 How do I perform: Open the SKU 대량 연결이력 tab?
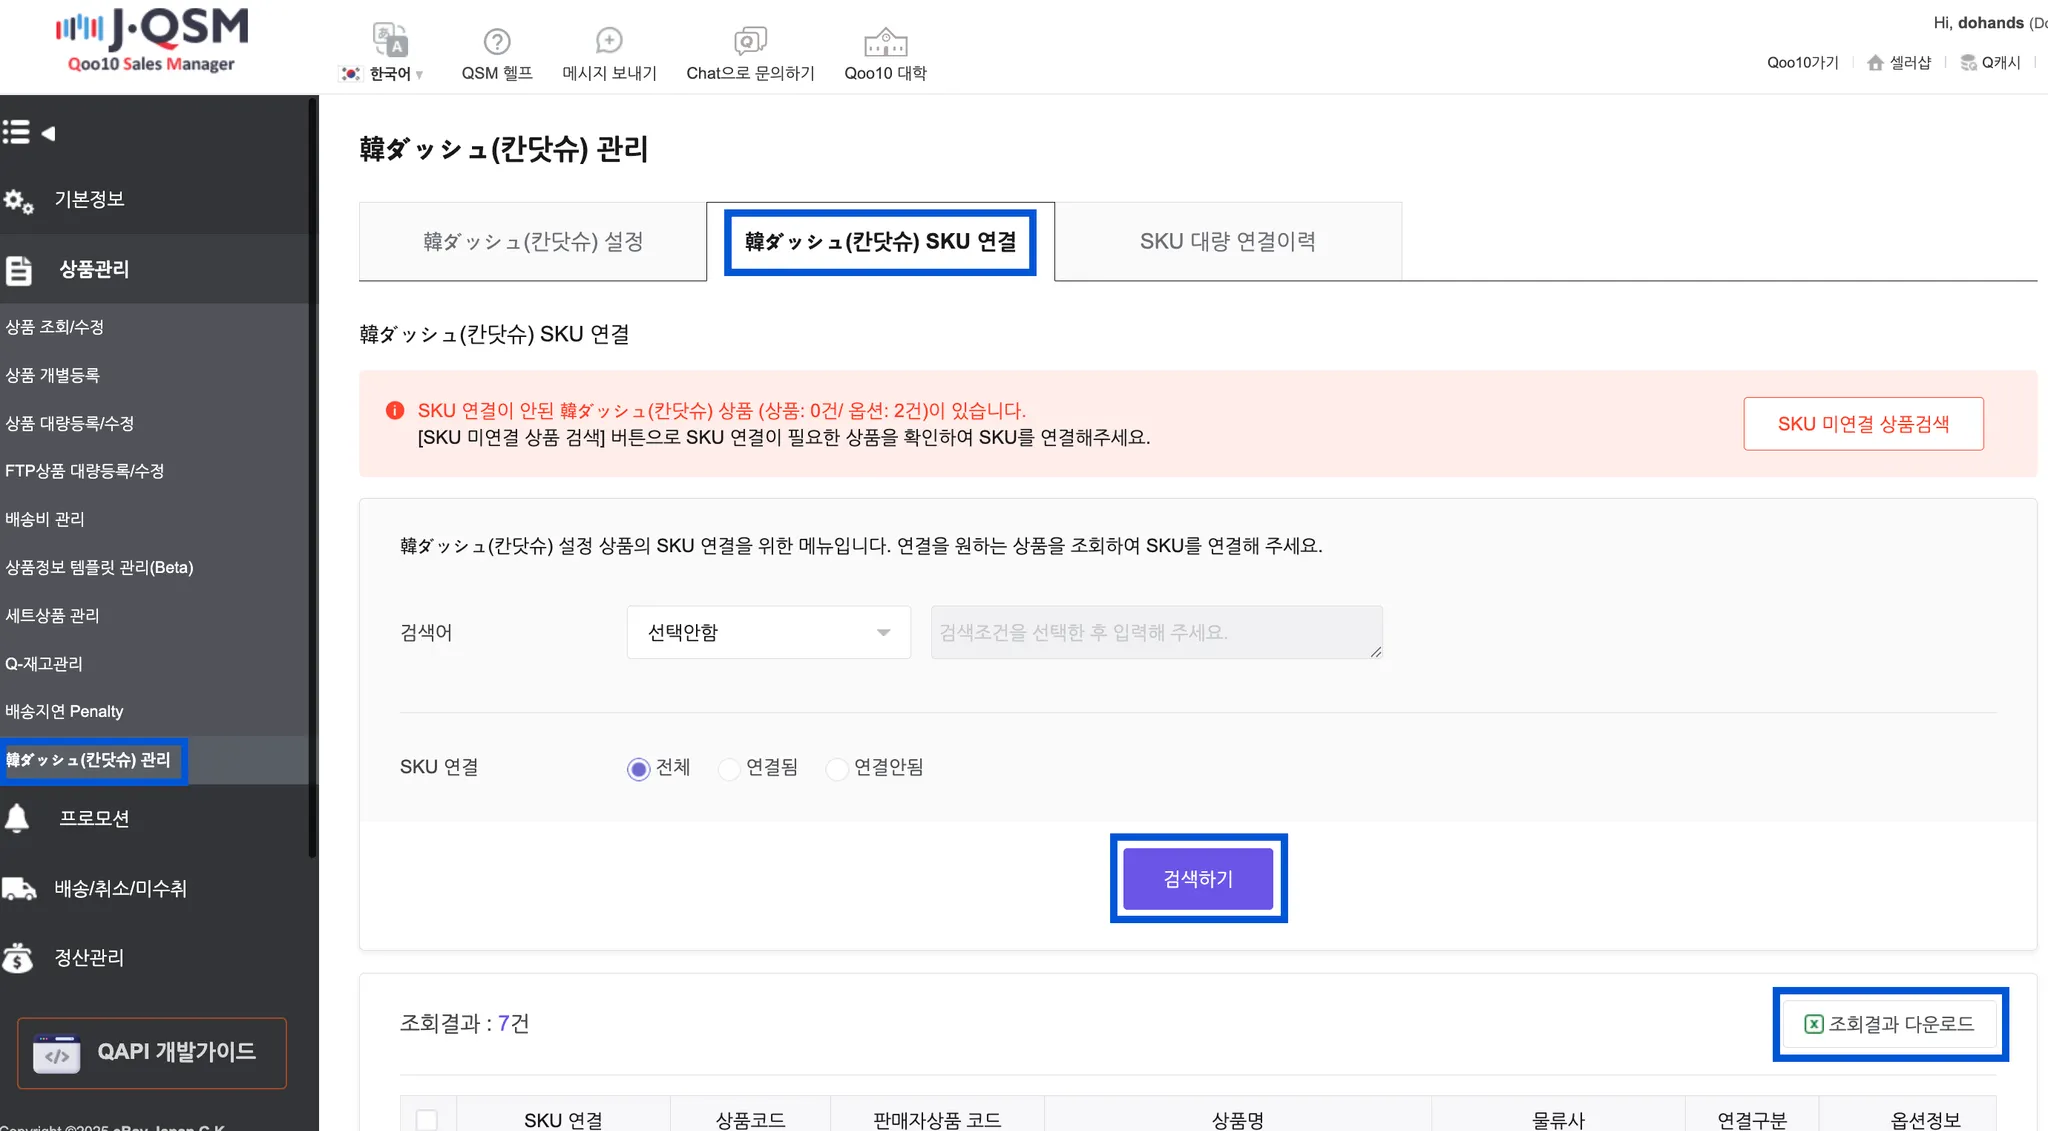pos(1227,242)
